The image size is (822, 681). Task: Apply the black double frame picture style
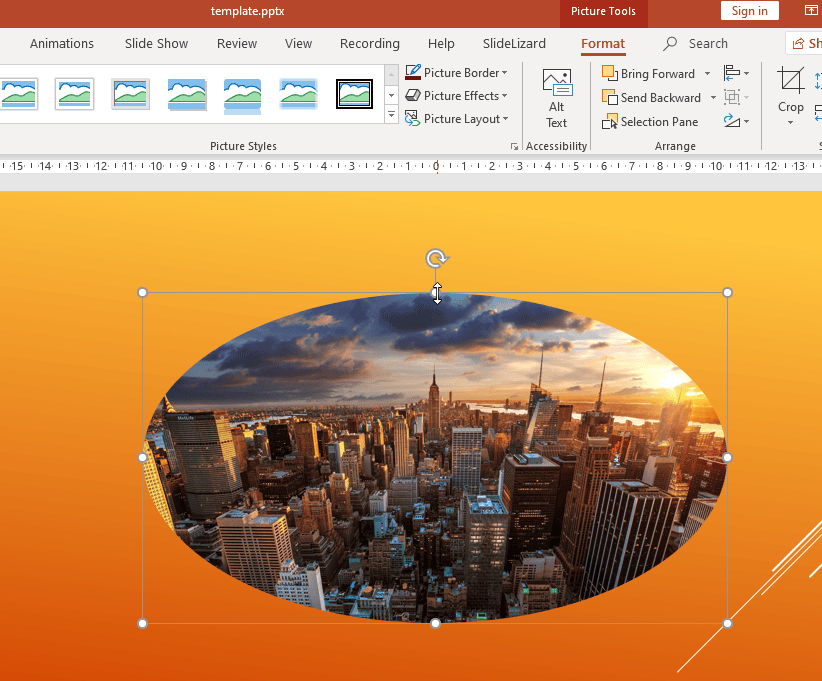coord(354,94)
